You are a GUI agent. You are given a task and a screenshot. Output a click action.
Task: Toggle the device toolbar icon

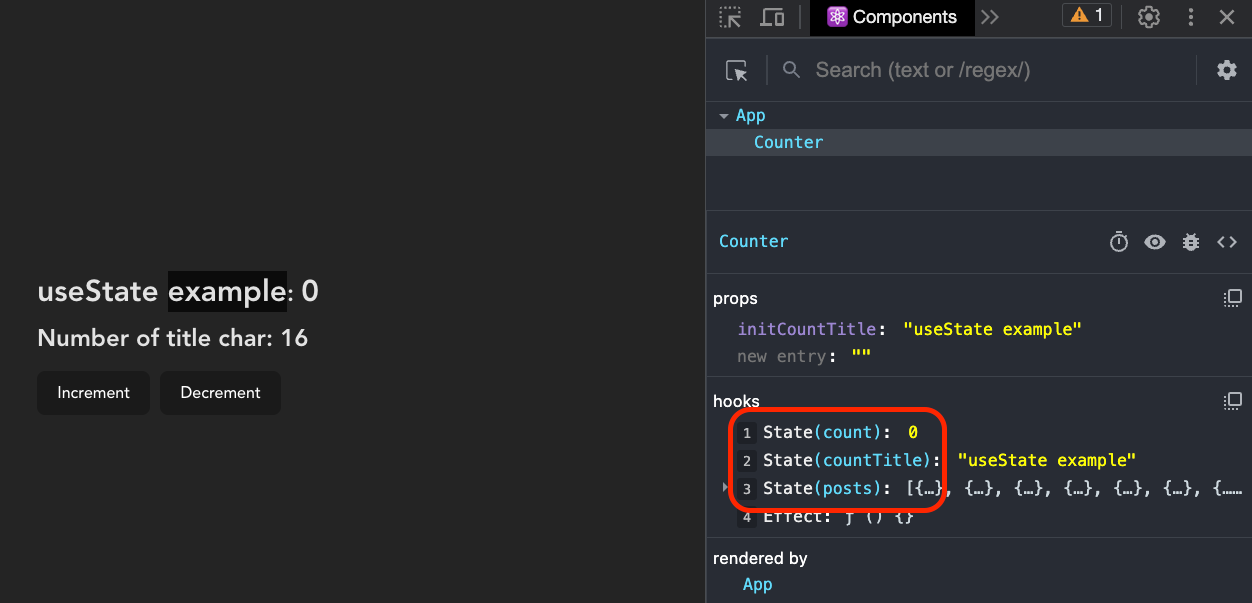[x=772, y=17]
